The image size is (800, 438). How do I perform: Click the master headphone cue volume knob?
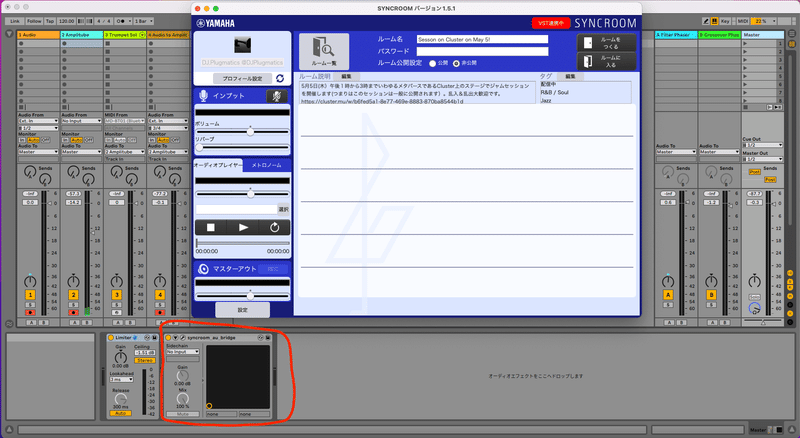point(754,308)
